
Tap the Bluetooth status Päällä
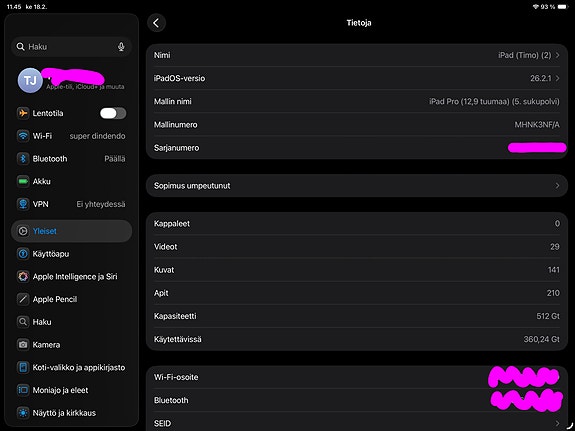(x=115, y=158)
